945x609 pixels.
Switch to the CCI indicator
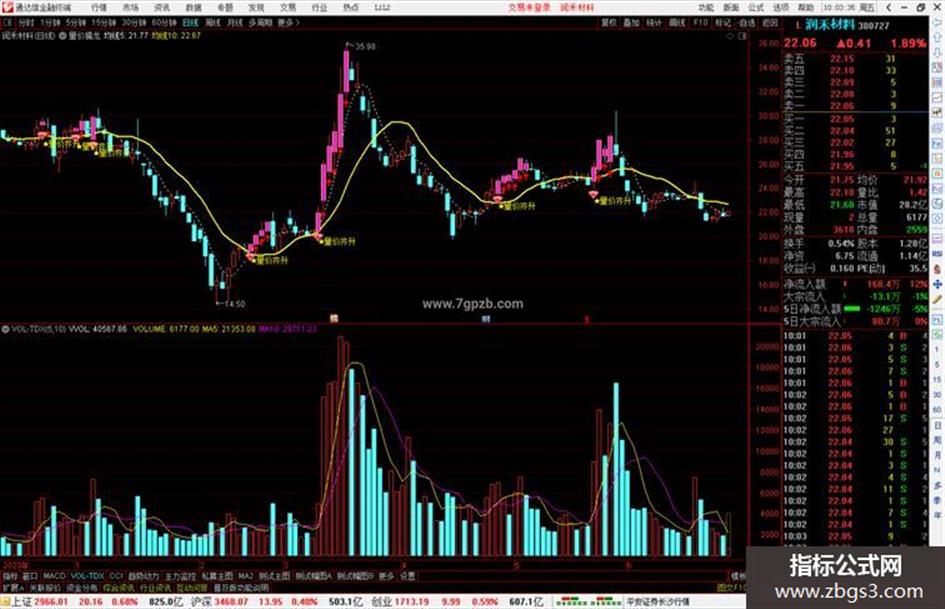pyautogui.click(x=116, y=576)
